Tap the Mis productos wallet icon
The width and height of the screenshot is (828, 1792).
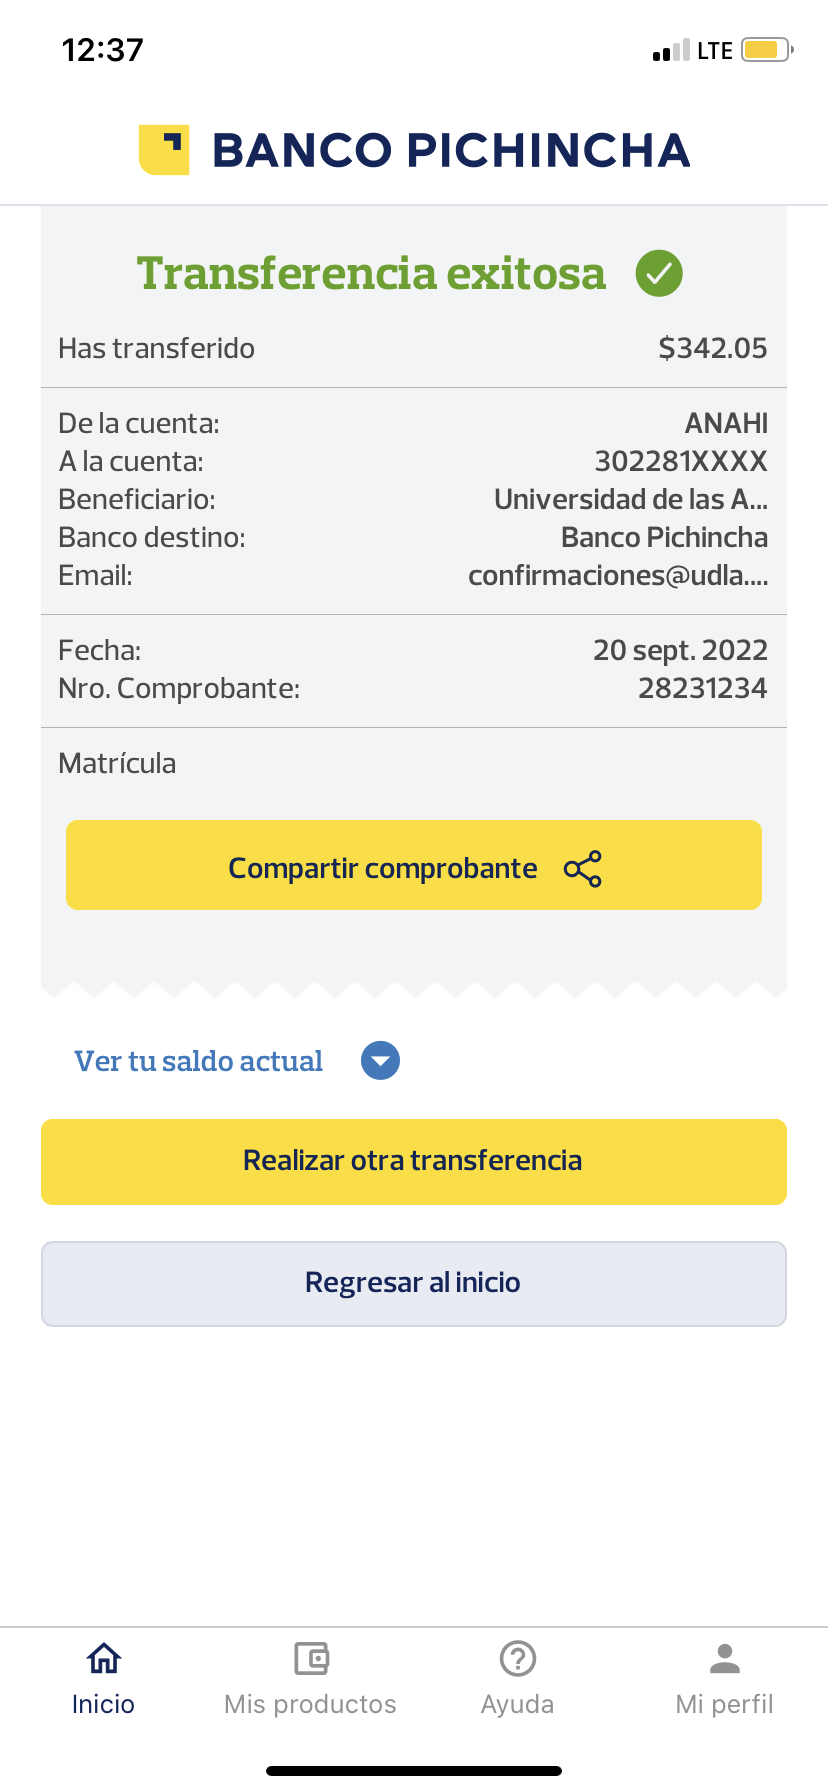point(311,1658)
